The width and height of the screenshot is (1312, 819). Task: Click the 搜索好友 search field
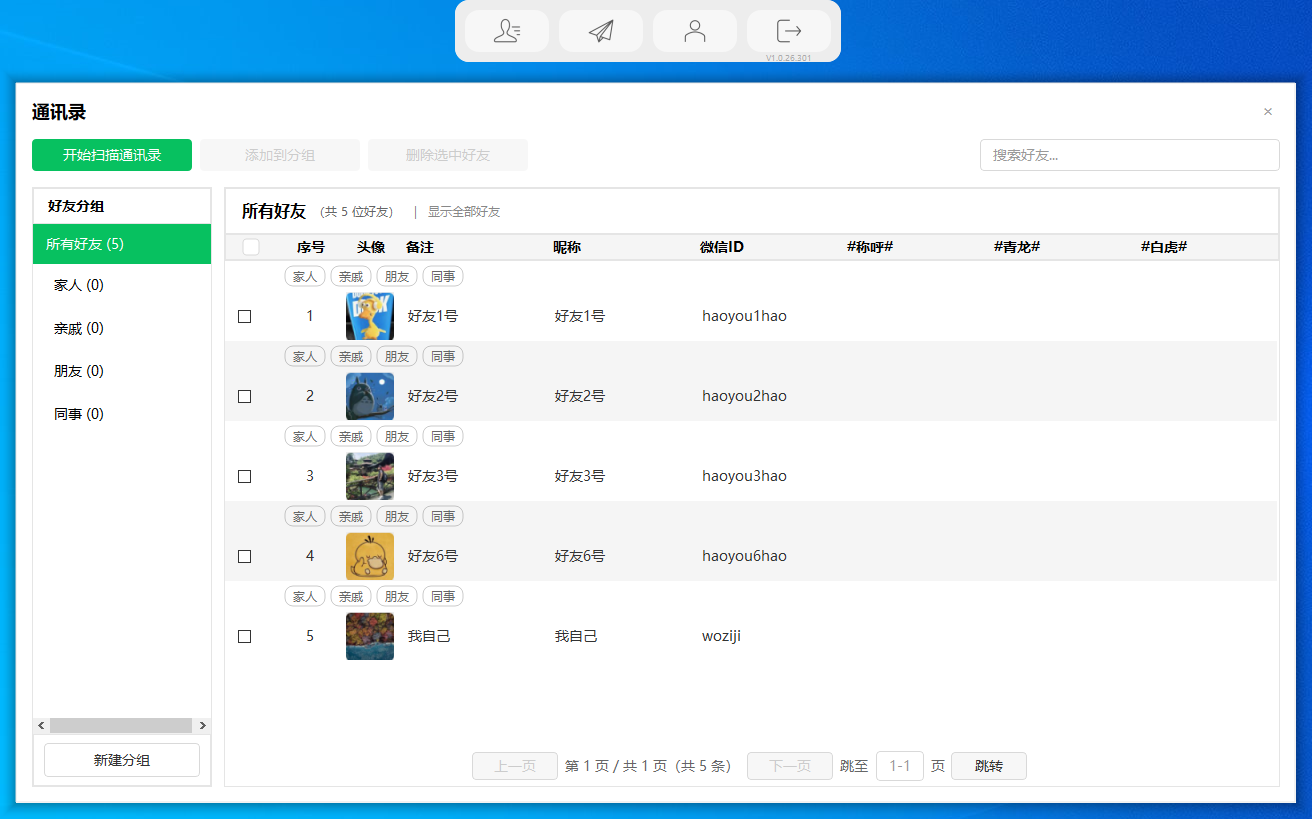(x=1129, y=155)
